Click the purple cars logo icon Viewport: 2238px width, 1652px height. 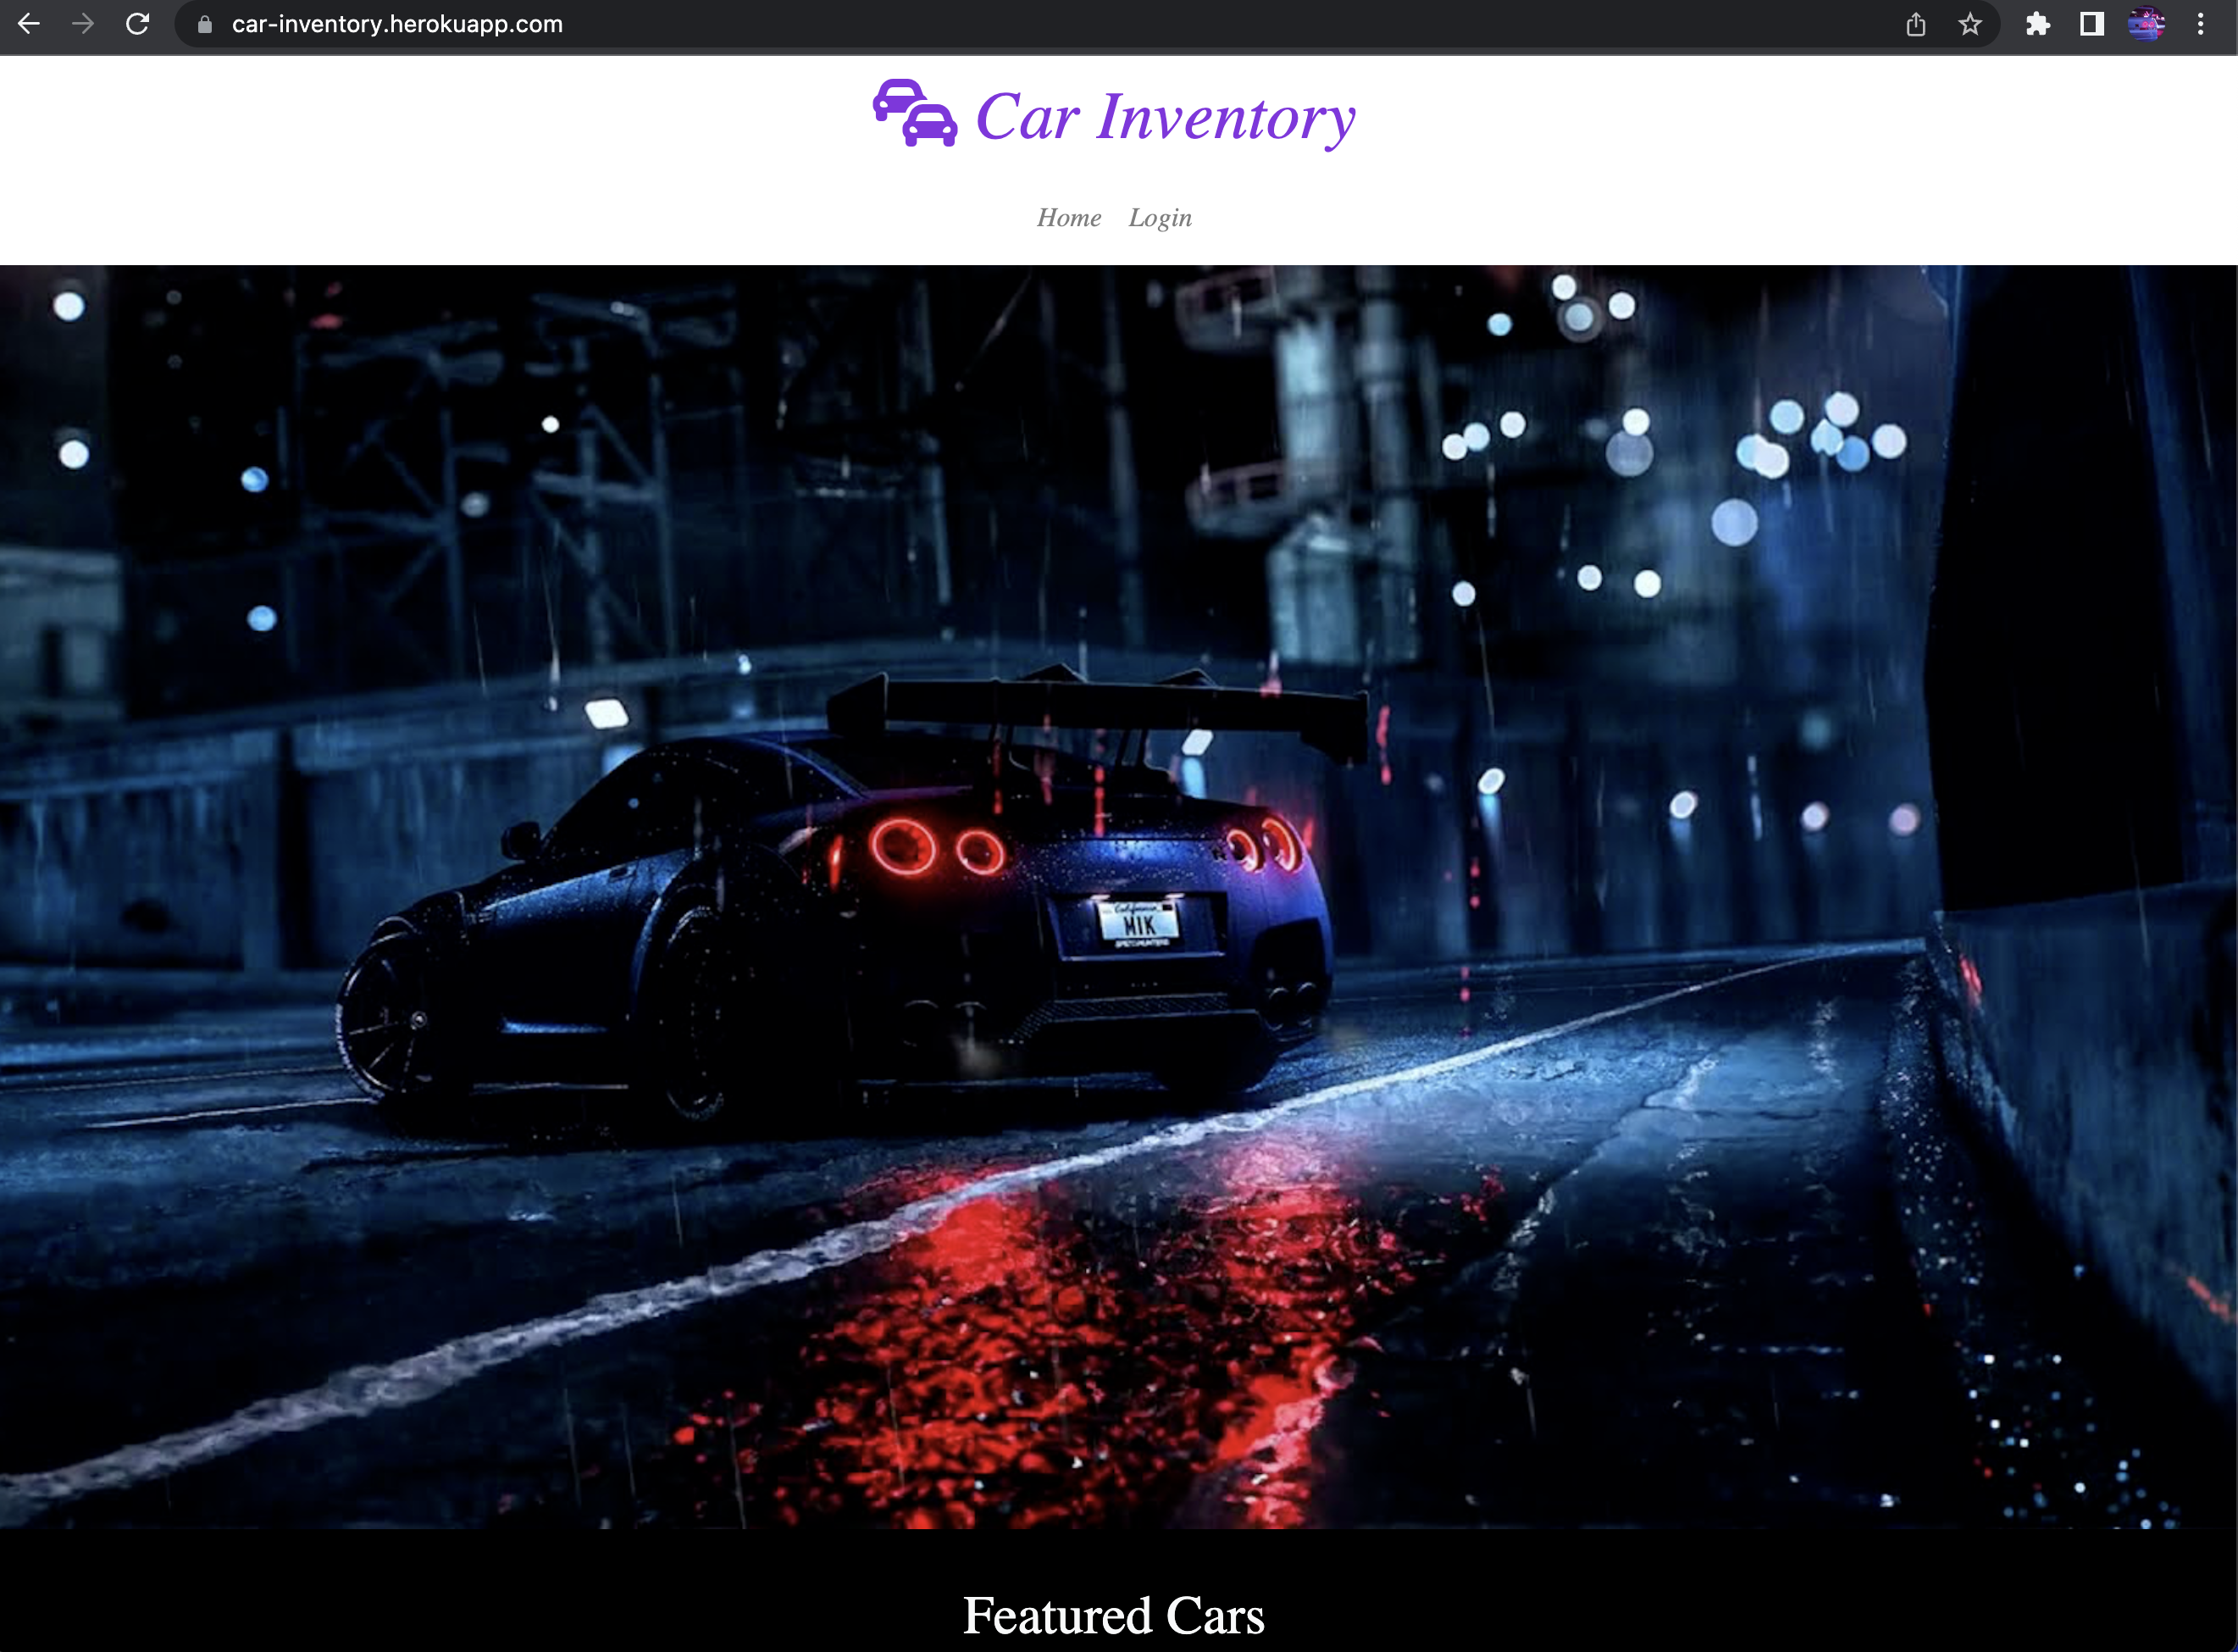pos(915,113)
